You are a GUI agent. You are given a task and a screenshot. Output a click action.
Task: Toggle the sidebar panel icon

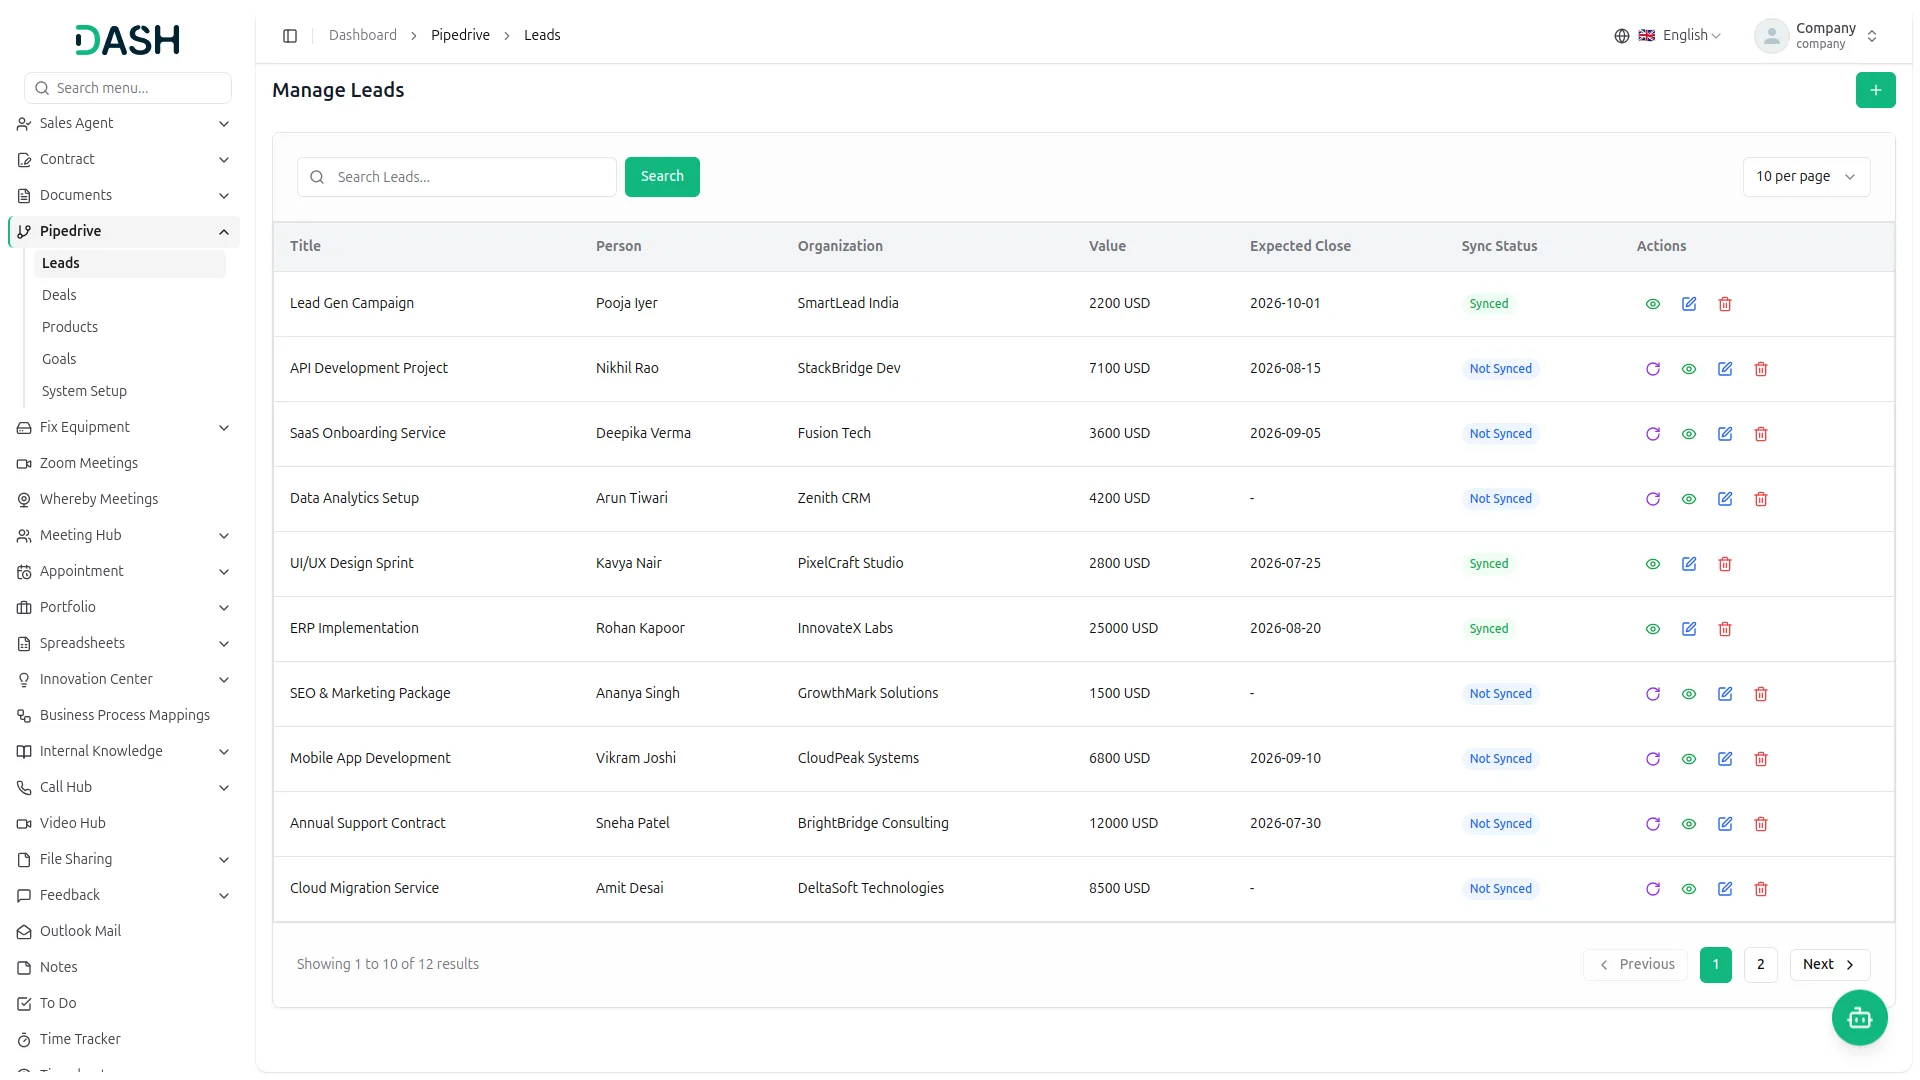point(290,36)
